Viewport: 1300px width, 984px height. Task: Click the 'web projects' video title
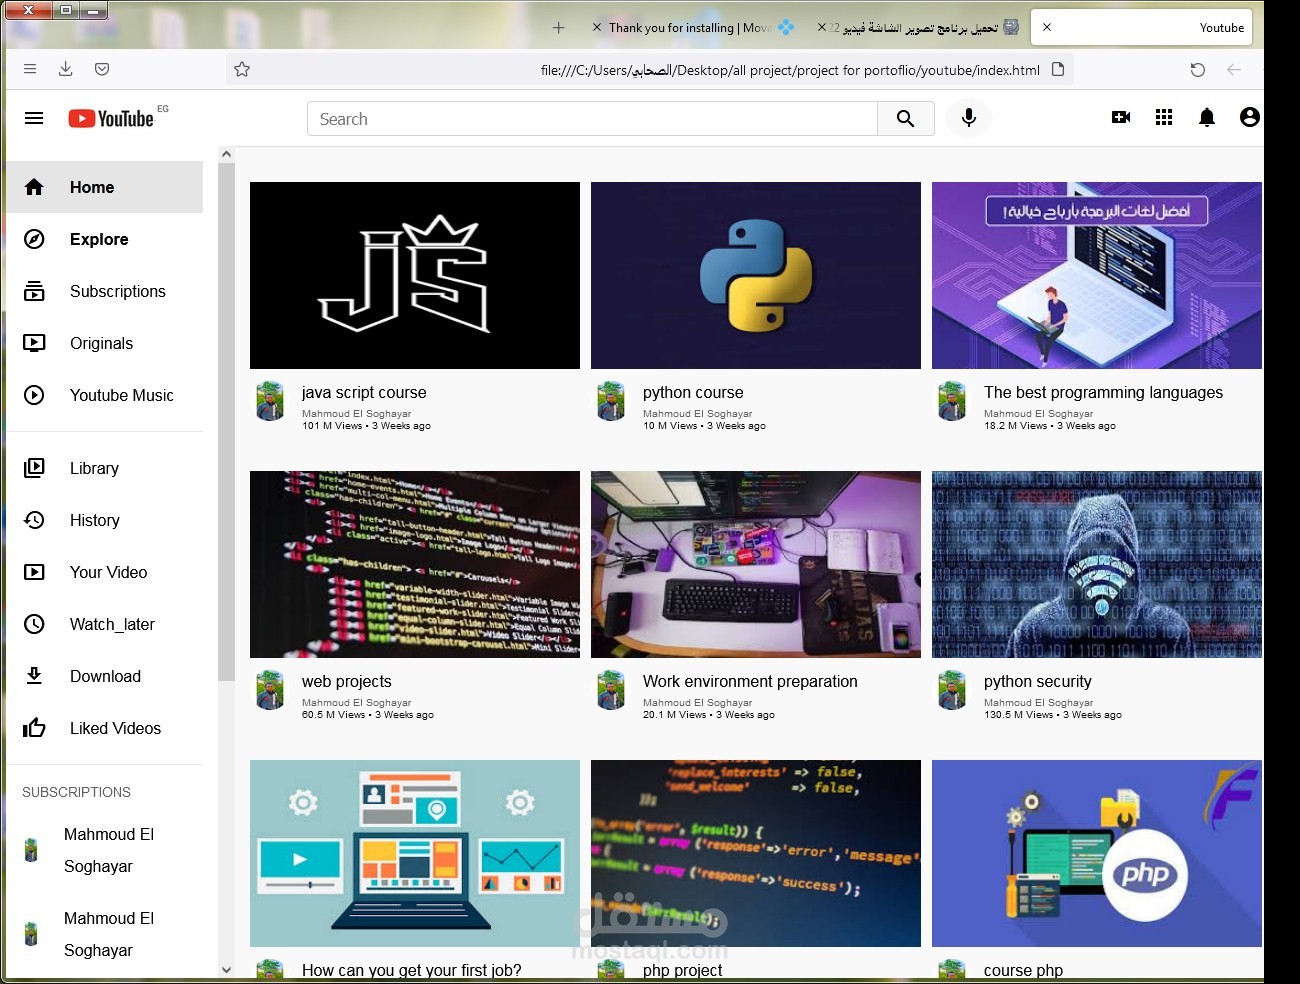tap(347, 681)
